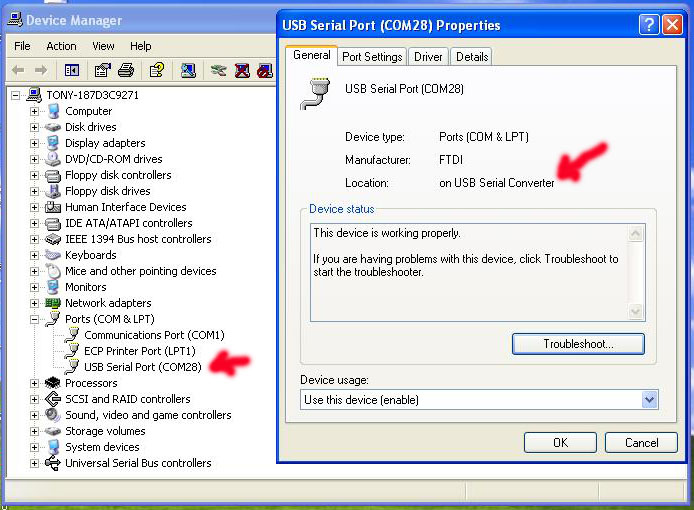The image size is (694, 510).
Task: Collapse the Ports (COM & LPT) node
Action: click(x=34, y=319)
